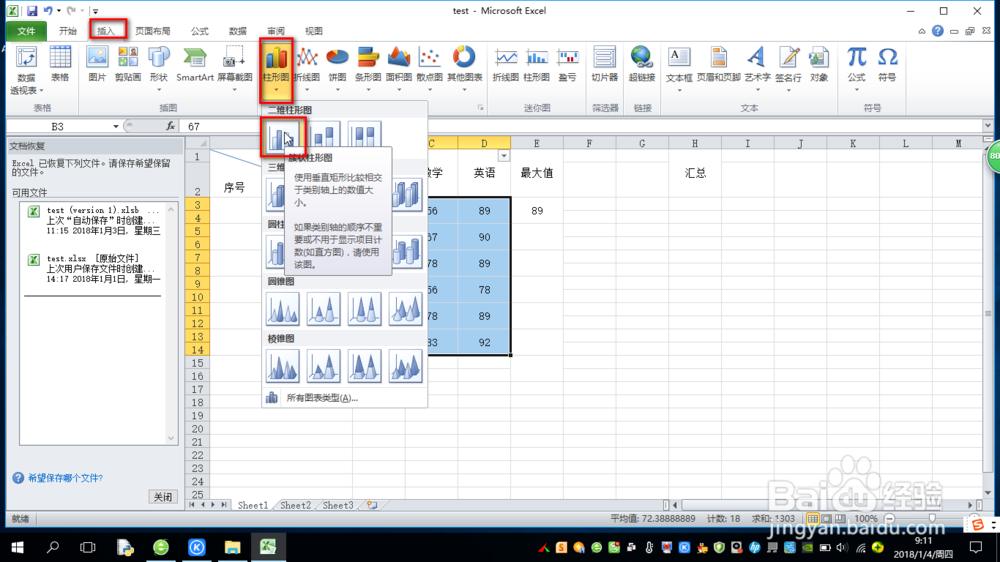
Task: Select the original file test.xlsx
Action: tap(96, 269)
